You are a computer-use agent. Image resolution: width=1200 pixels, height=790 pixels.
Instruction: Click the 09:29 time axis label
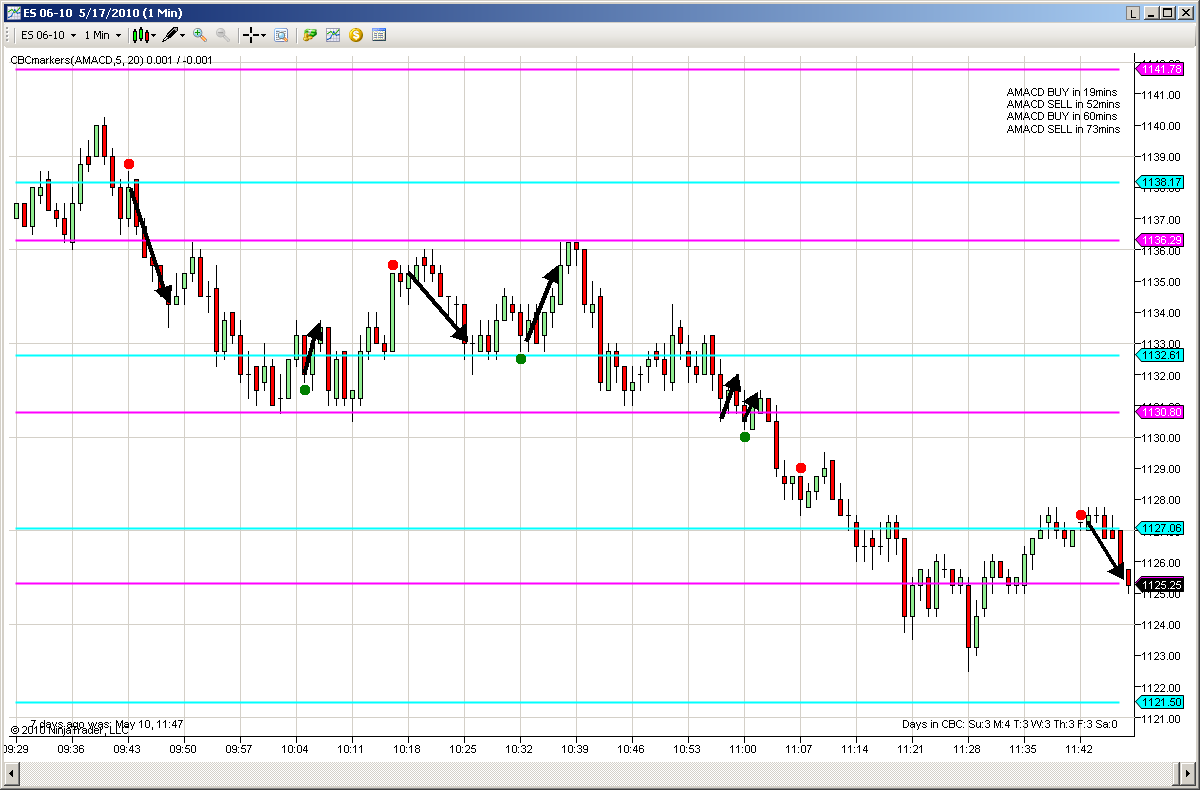[x=15, y=748]
